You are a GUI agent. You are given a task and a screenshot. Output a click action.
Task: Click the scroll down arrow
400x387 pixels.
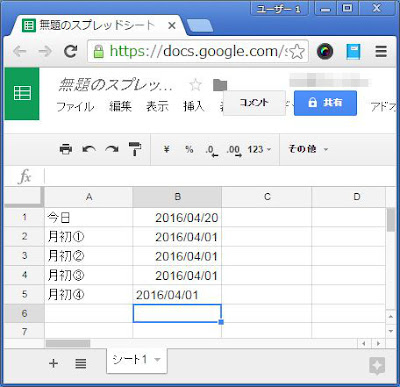pyautogui.click(x=391, y=331)
